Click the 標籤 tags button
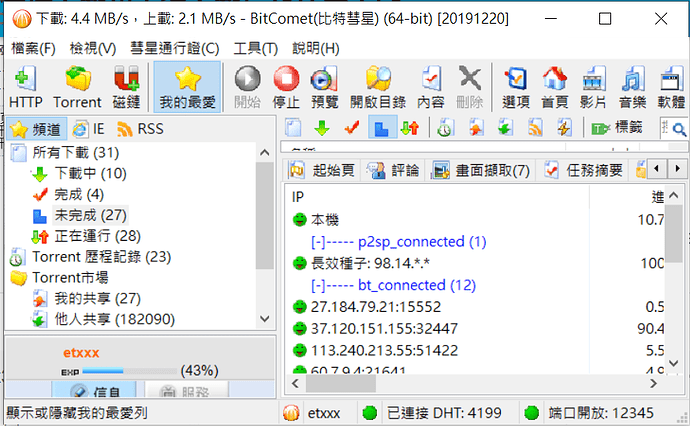This screenshot has height=426, width=690. pyautogui.click(x=617, y=128)
